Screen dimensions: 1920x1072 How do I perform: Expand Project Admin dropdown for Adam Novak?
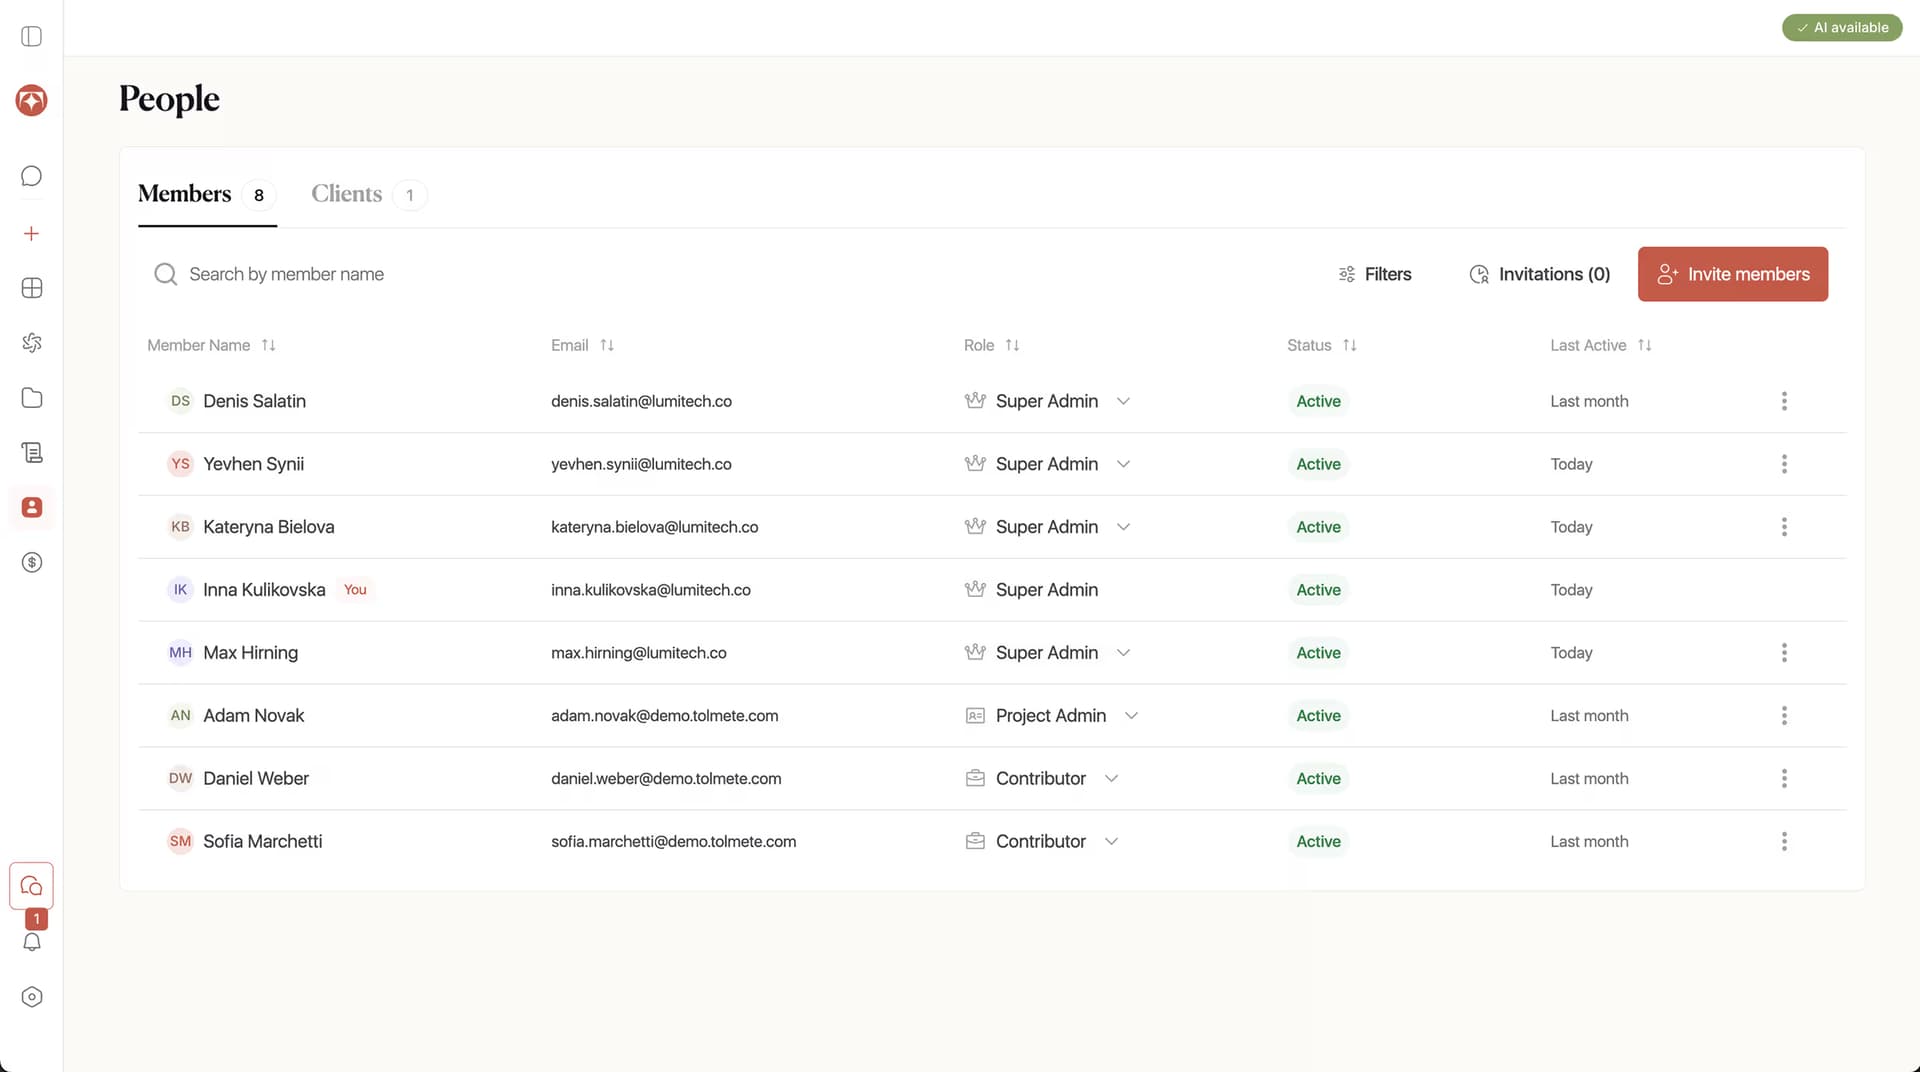pyautogui.click(x=1131, y=716)
